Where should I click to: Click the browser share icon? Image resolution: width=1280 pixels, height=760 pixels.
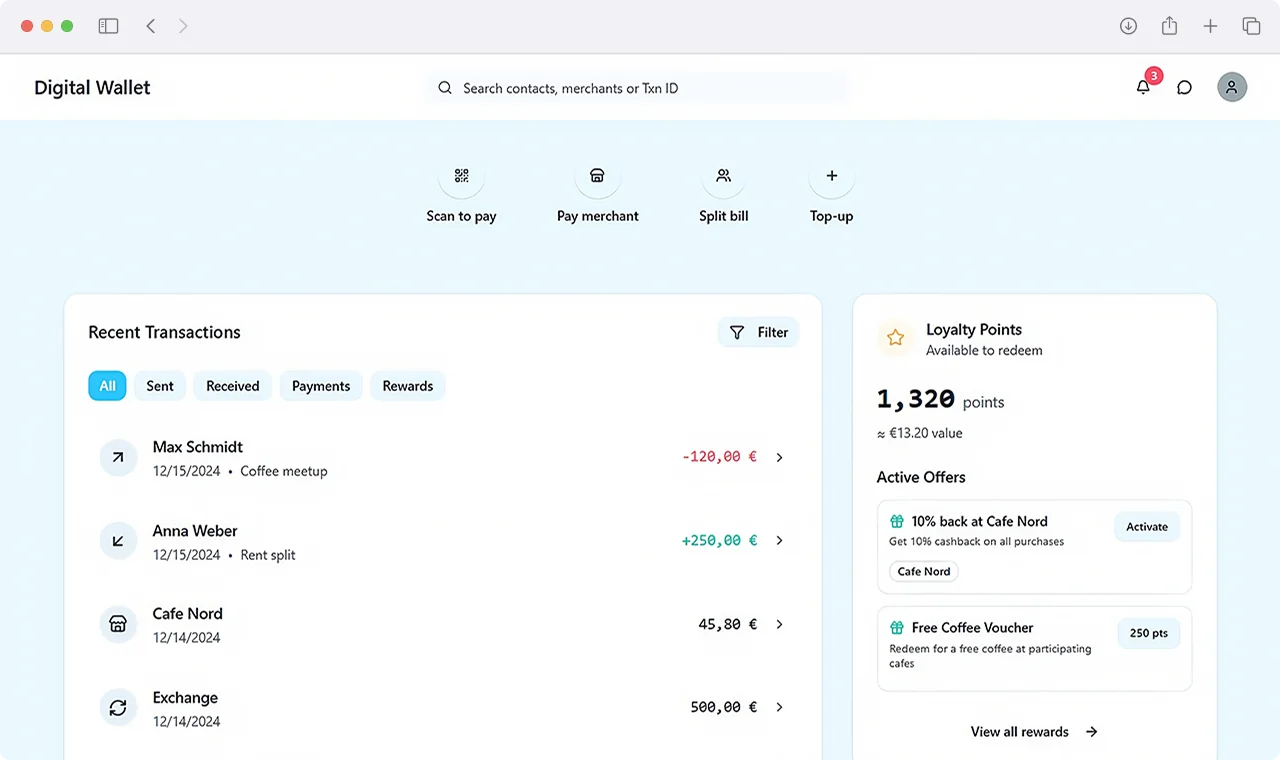tap(1169, 26)
